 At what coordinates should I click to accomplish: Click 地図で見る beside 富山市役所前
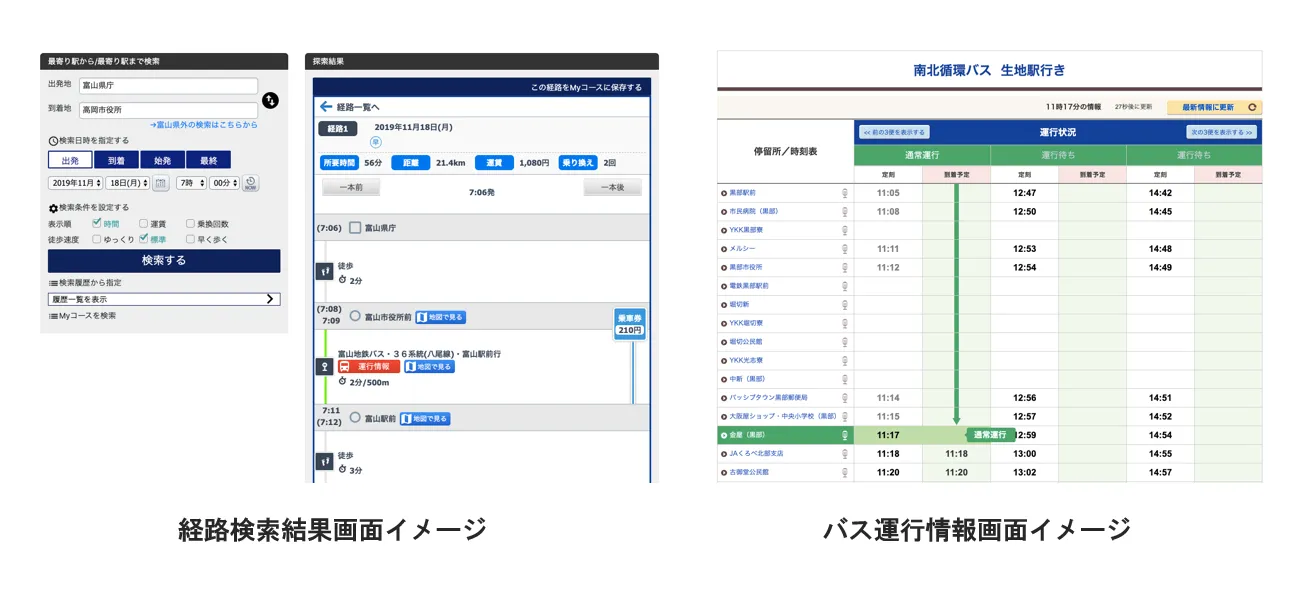(x=440, y=317)
